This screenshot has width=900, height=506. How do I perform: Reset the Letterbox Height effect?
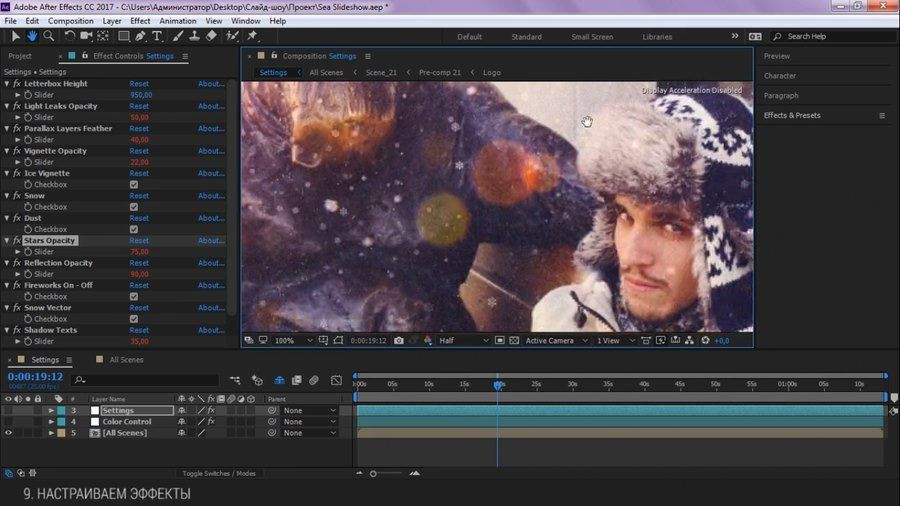tap(139, 84)
